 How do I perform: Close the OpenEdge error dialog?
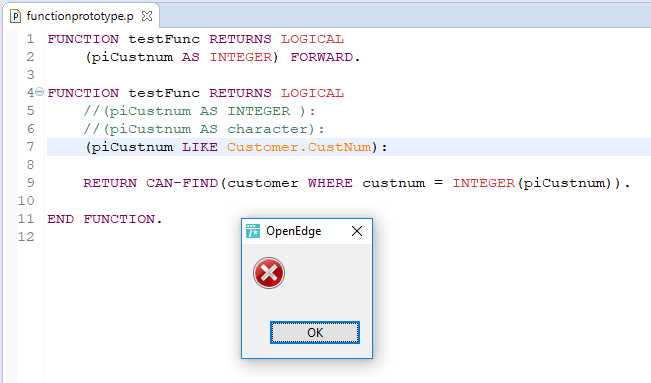(x=357, y=231)
